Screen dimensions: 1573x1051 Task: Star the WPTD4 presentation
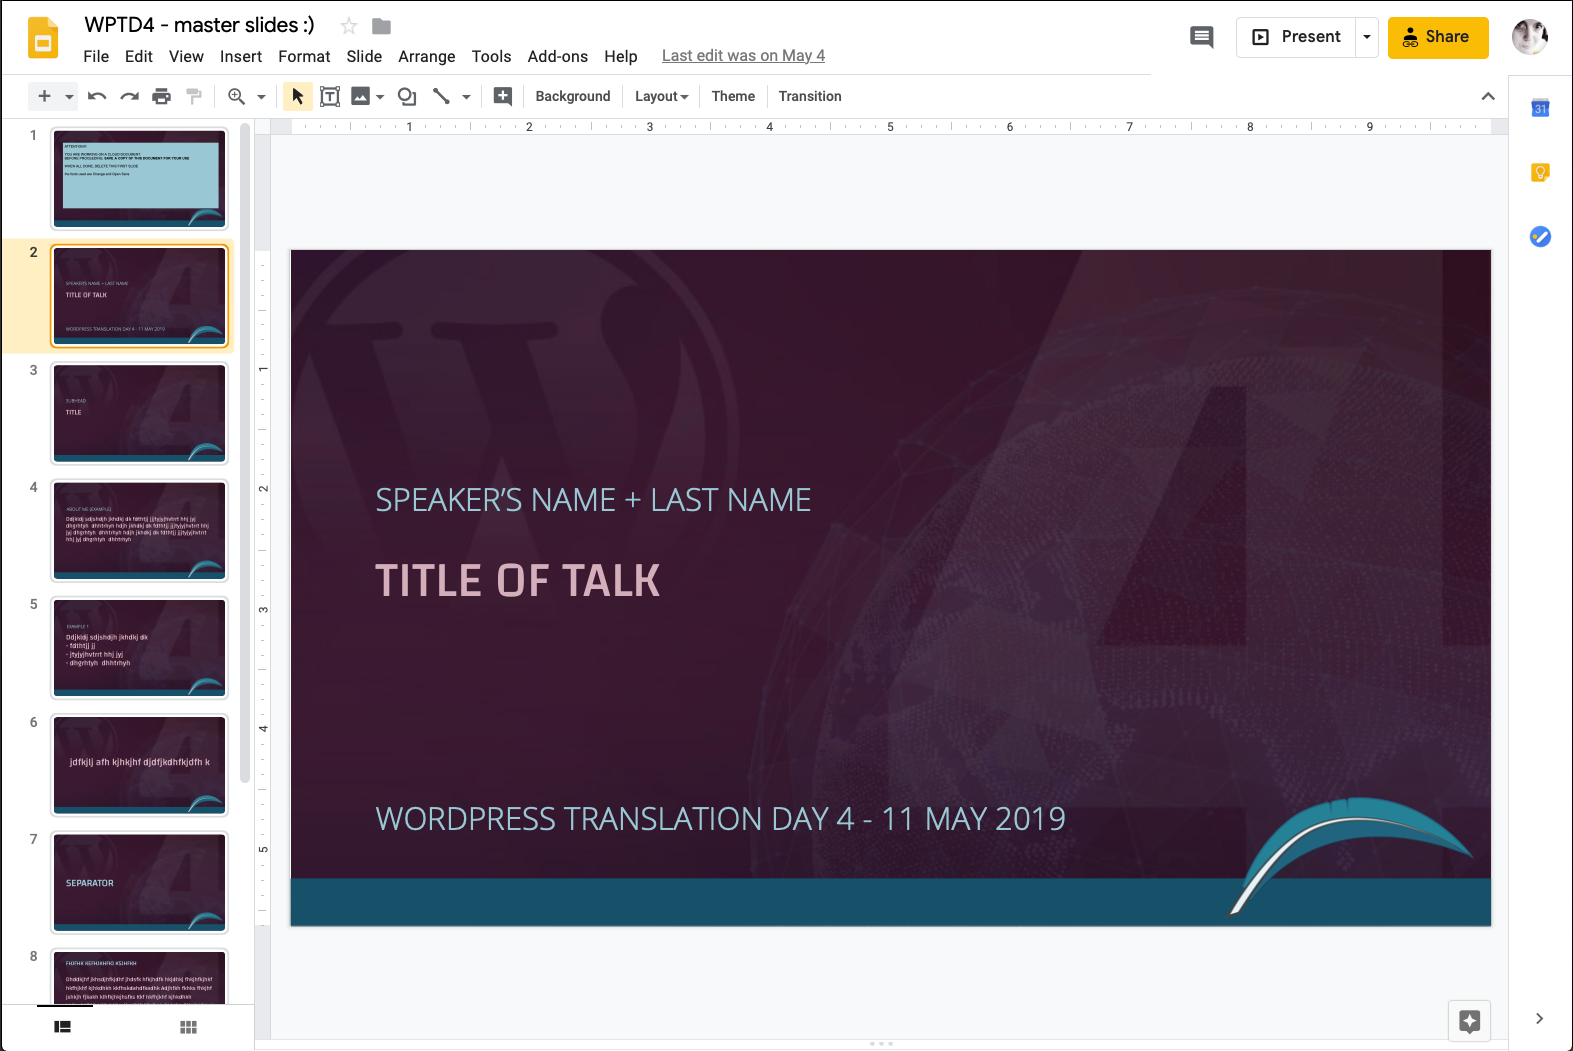tap(349, 26)
